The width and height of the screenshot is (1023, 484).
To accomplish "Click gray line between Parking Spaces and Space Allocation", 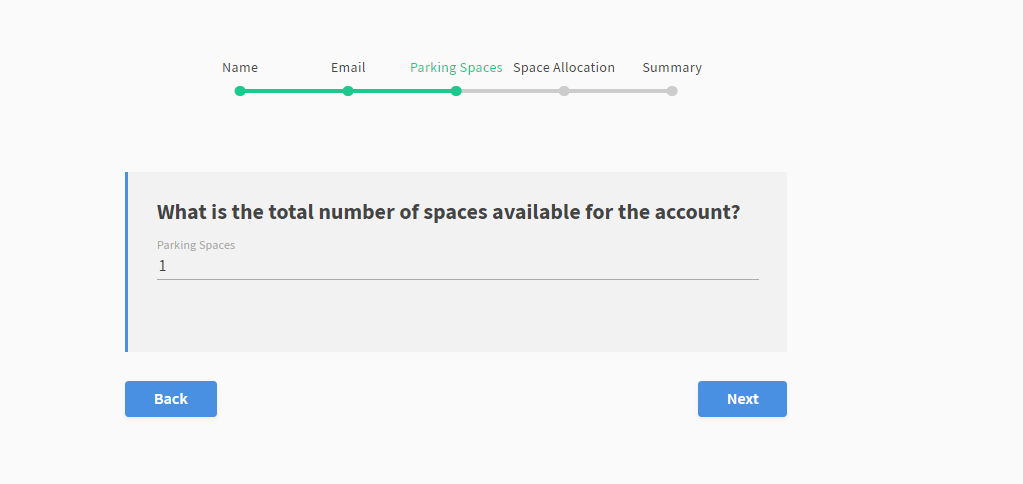I will [510, 91].
